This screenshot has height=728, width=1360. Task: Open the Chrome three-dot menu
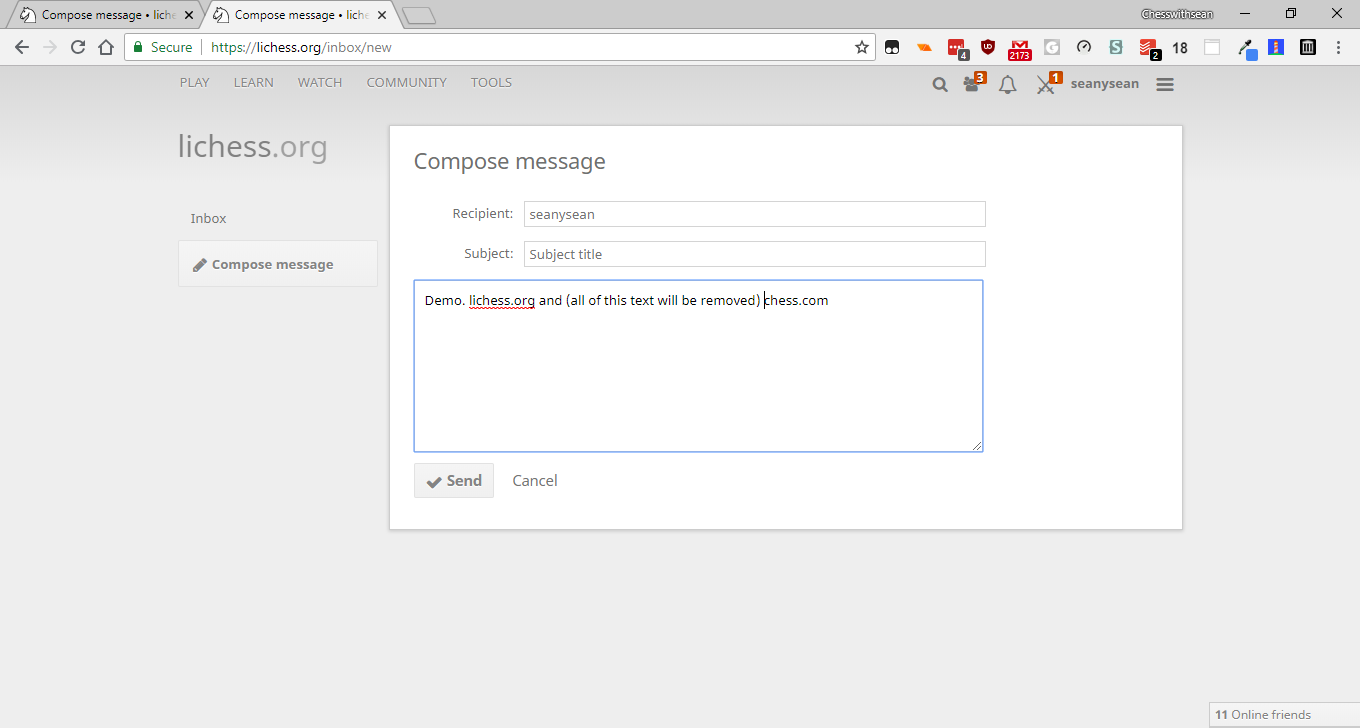coord(1339,47)
